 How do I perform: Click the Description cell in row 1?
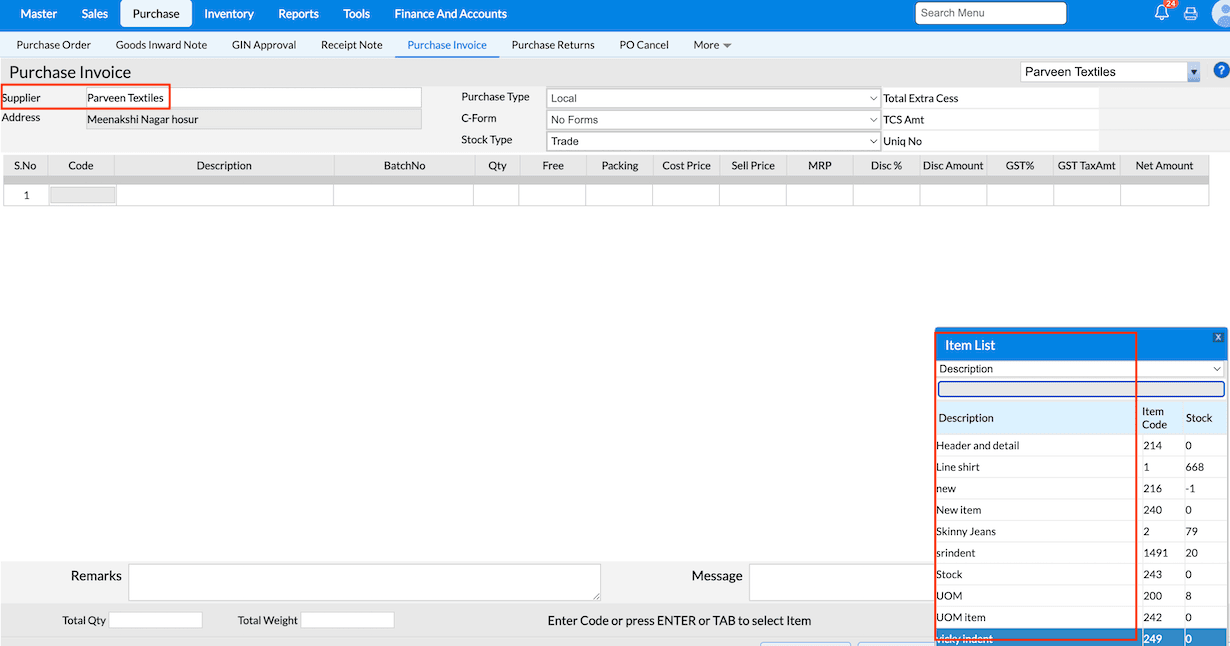[224, 195]
